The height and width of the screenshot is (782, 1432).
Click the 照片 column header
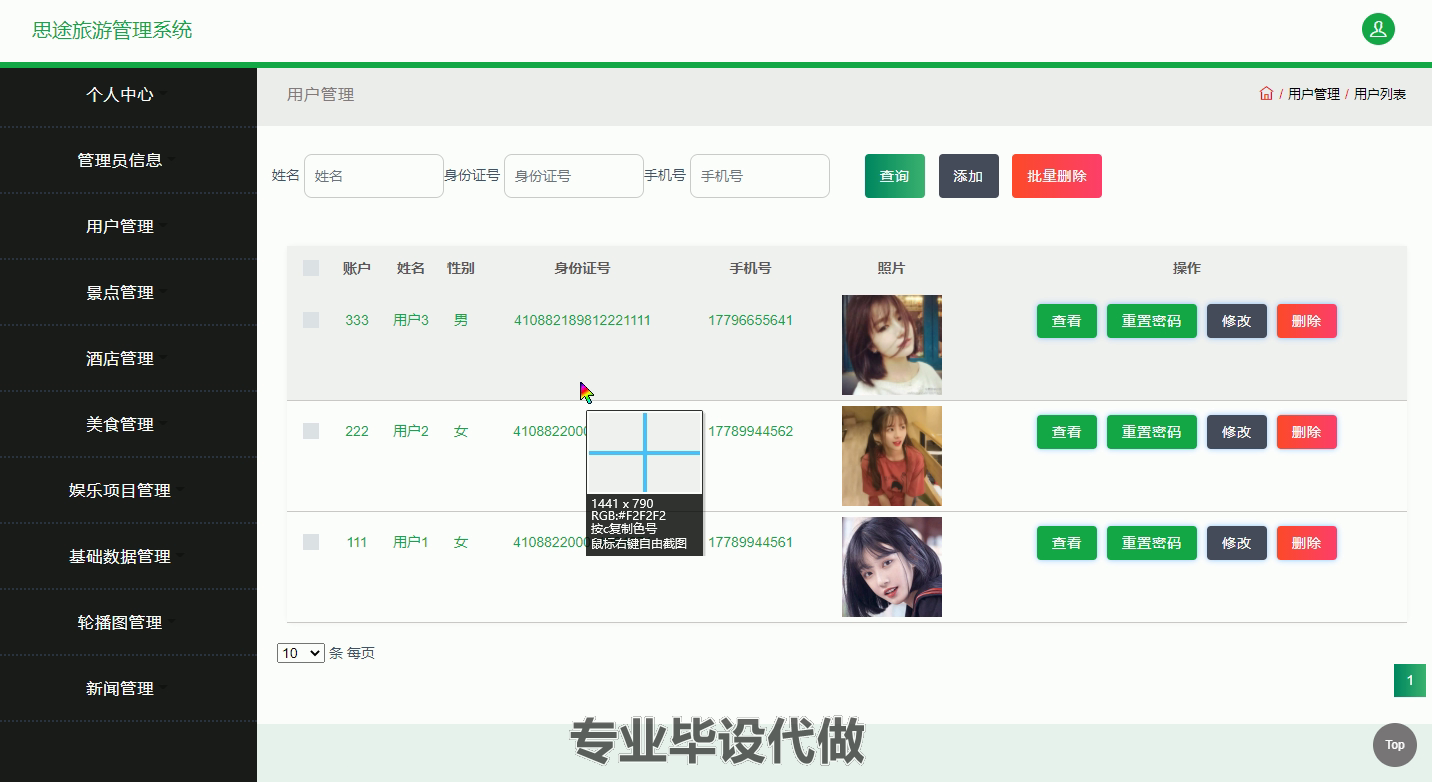[892, 268]
